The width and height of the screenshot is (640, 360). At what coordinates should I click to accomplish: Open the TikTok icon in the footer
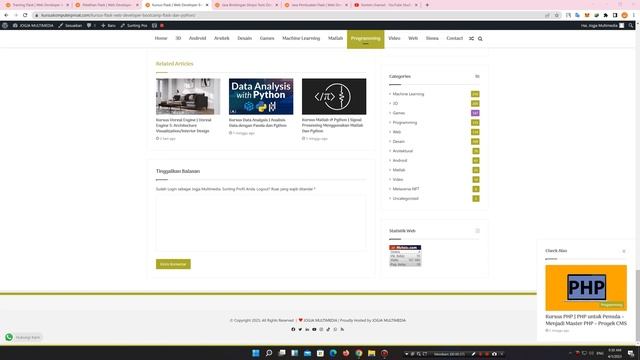tap(328, 329)
